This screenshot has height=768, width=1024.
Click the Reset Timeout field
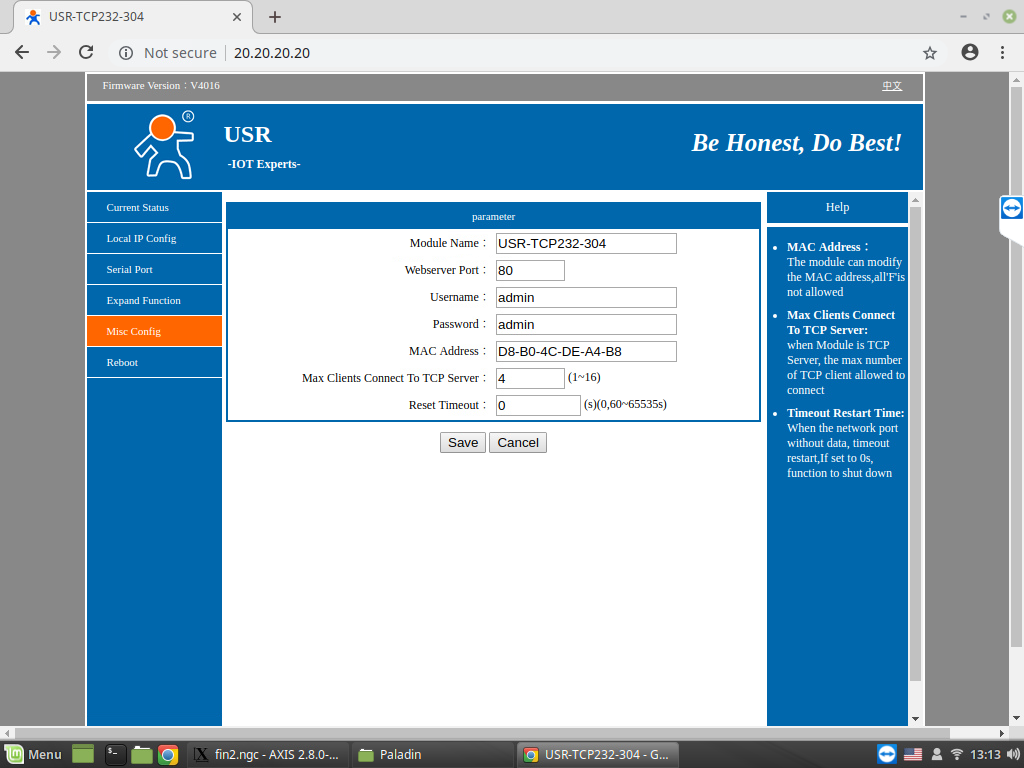[x=538, y=406]
